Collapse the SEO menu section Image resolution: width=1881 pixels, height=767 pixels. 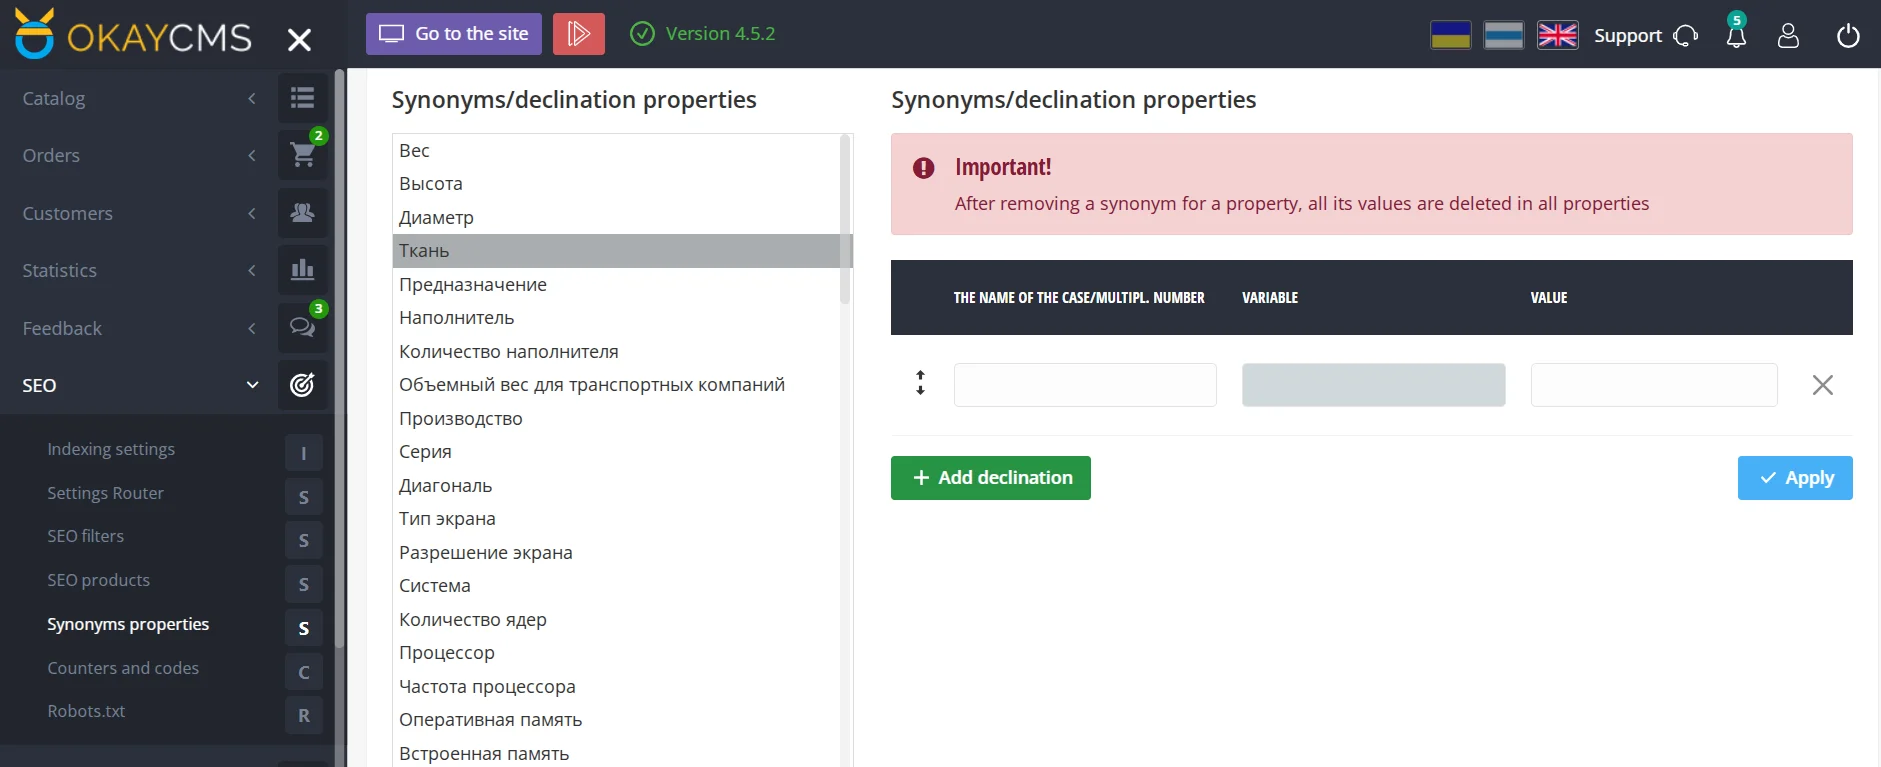point(139,385)
